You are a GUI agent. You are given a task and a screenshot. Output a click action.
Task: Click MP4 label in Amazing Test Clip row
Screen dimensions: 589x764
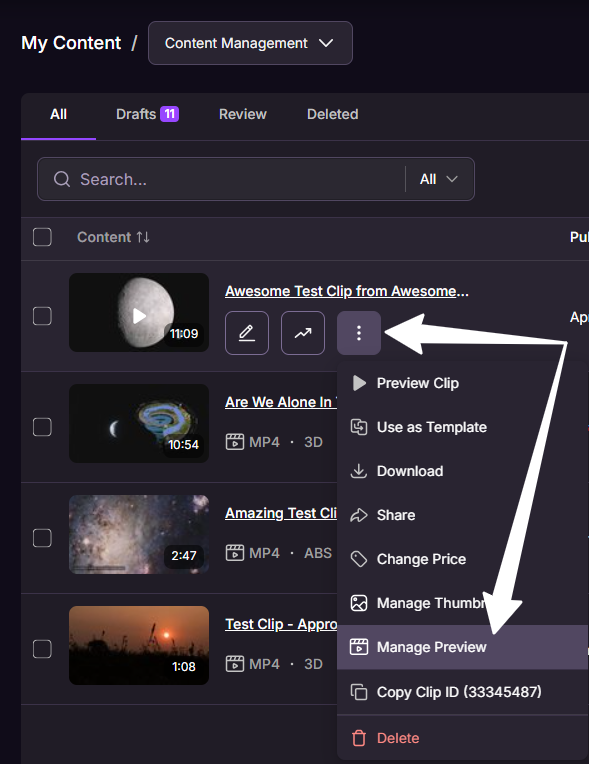coord(265,553)
